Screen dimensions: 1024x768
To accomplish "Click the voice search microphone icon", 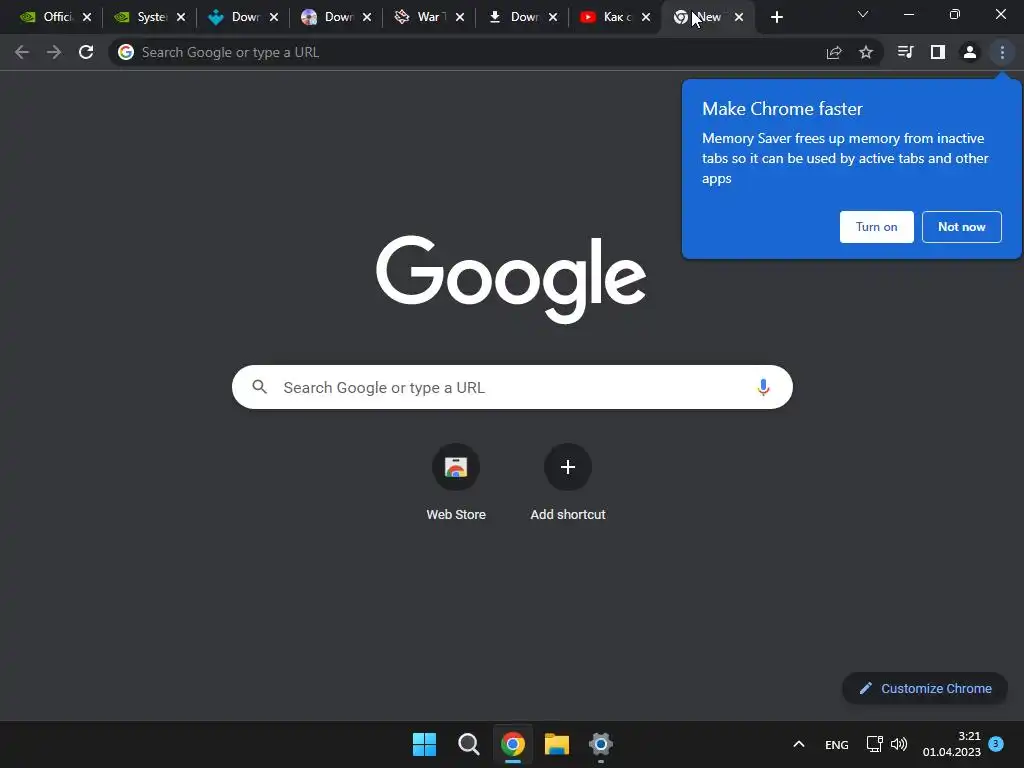I will point(762,387).
